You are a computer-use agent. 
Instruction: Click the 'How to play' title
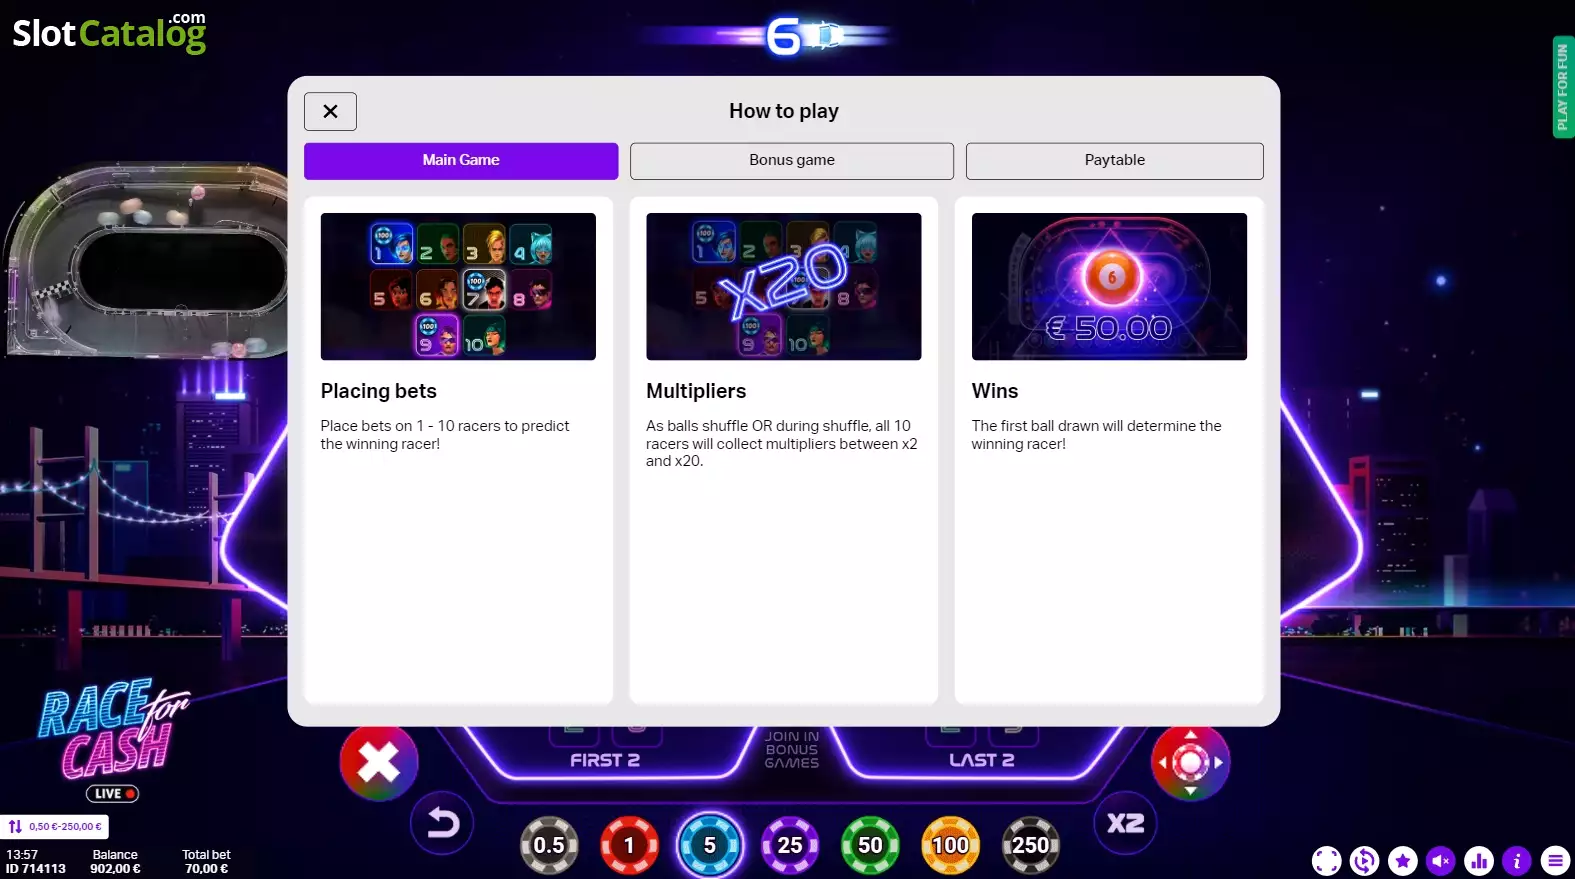[784, 111]
